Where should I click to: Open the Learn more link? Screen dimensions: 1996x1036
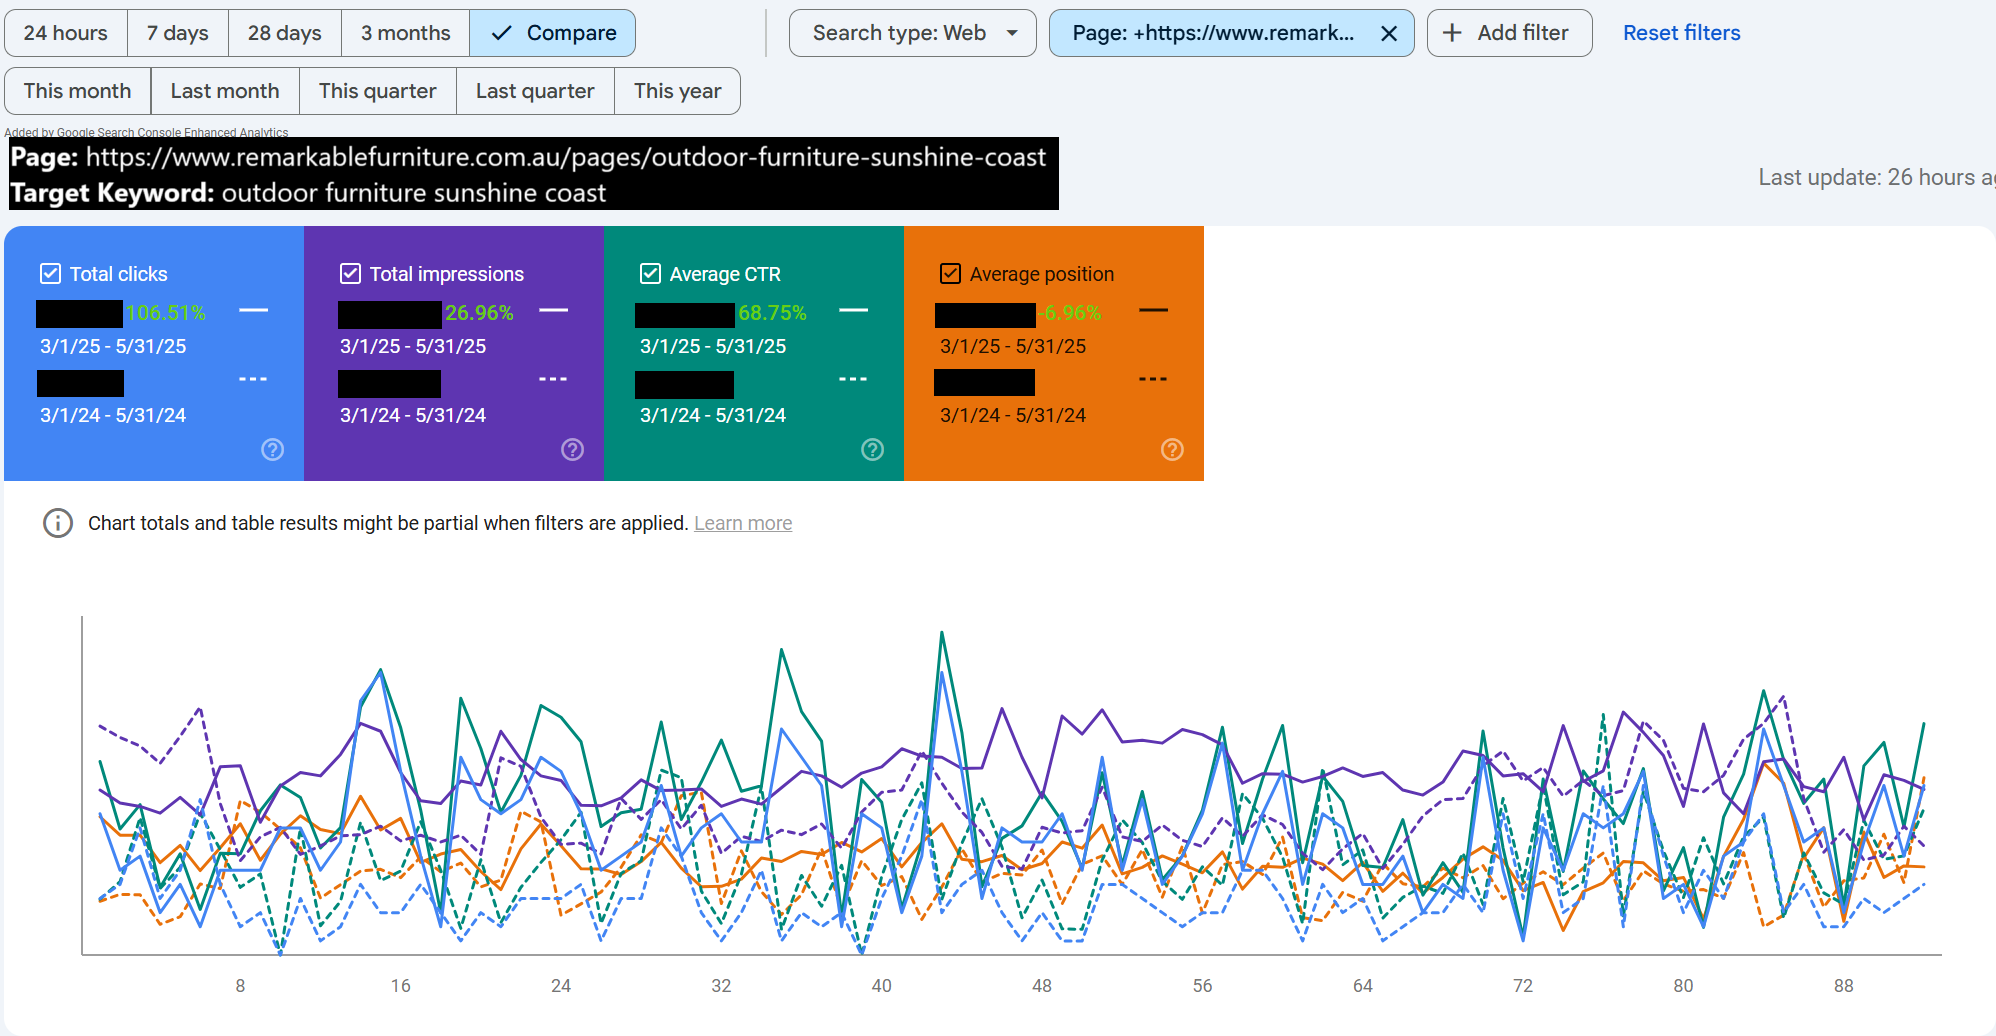743,523
